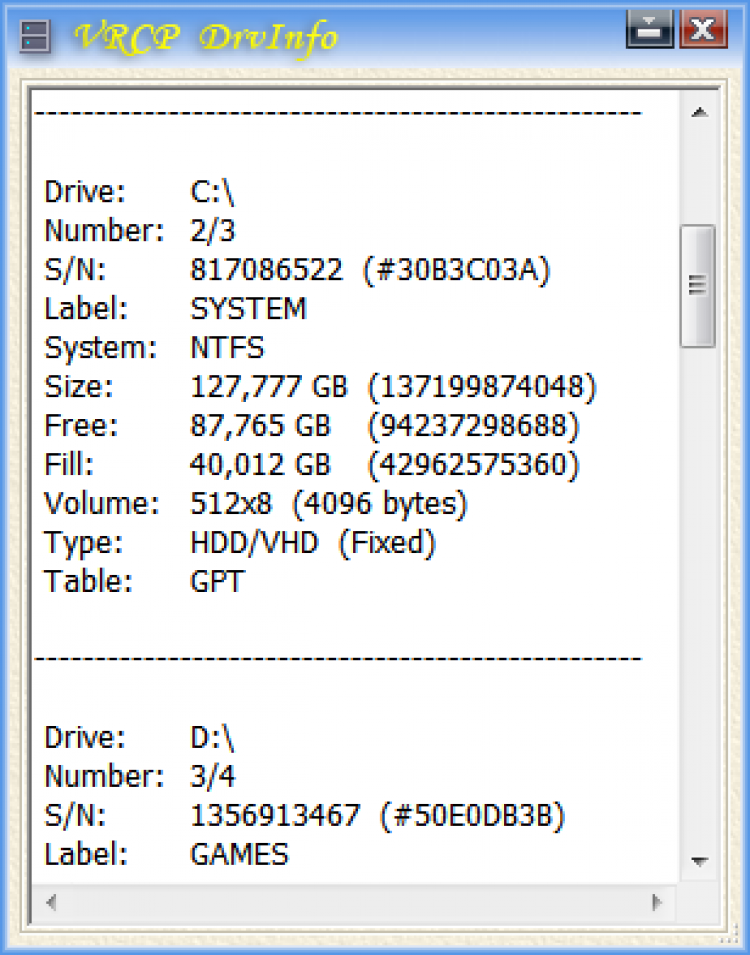This screenshot has height=955, width=750.
Task: Click the Number value 3/4
Action: pos(213,777)
